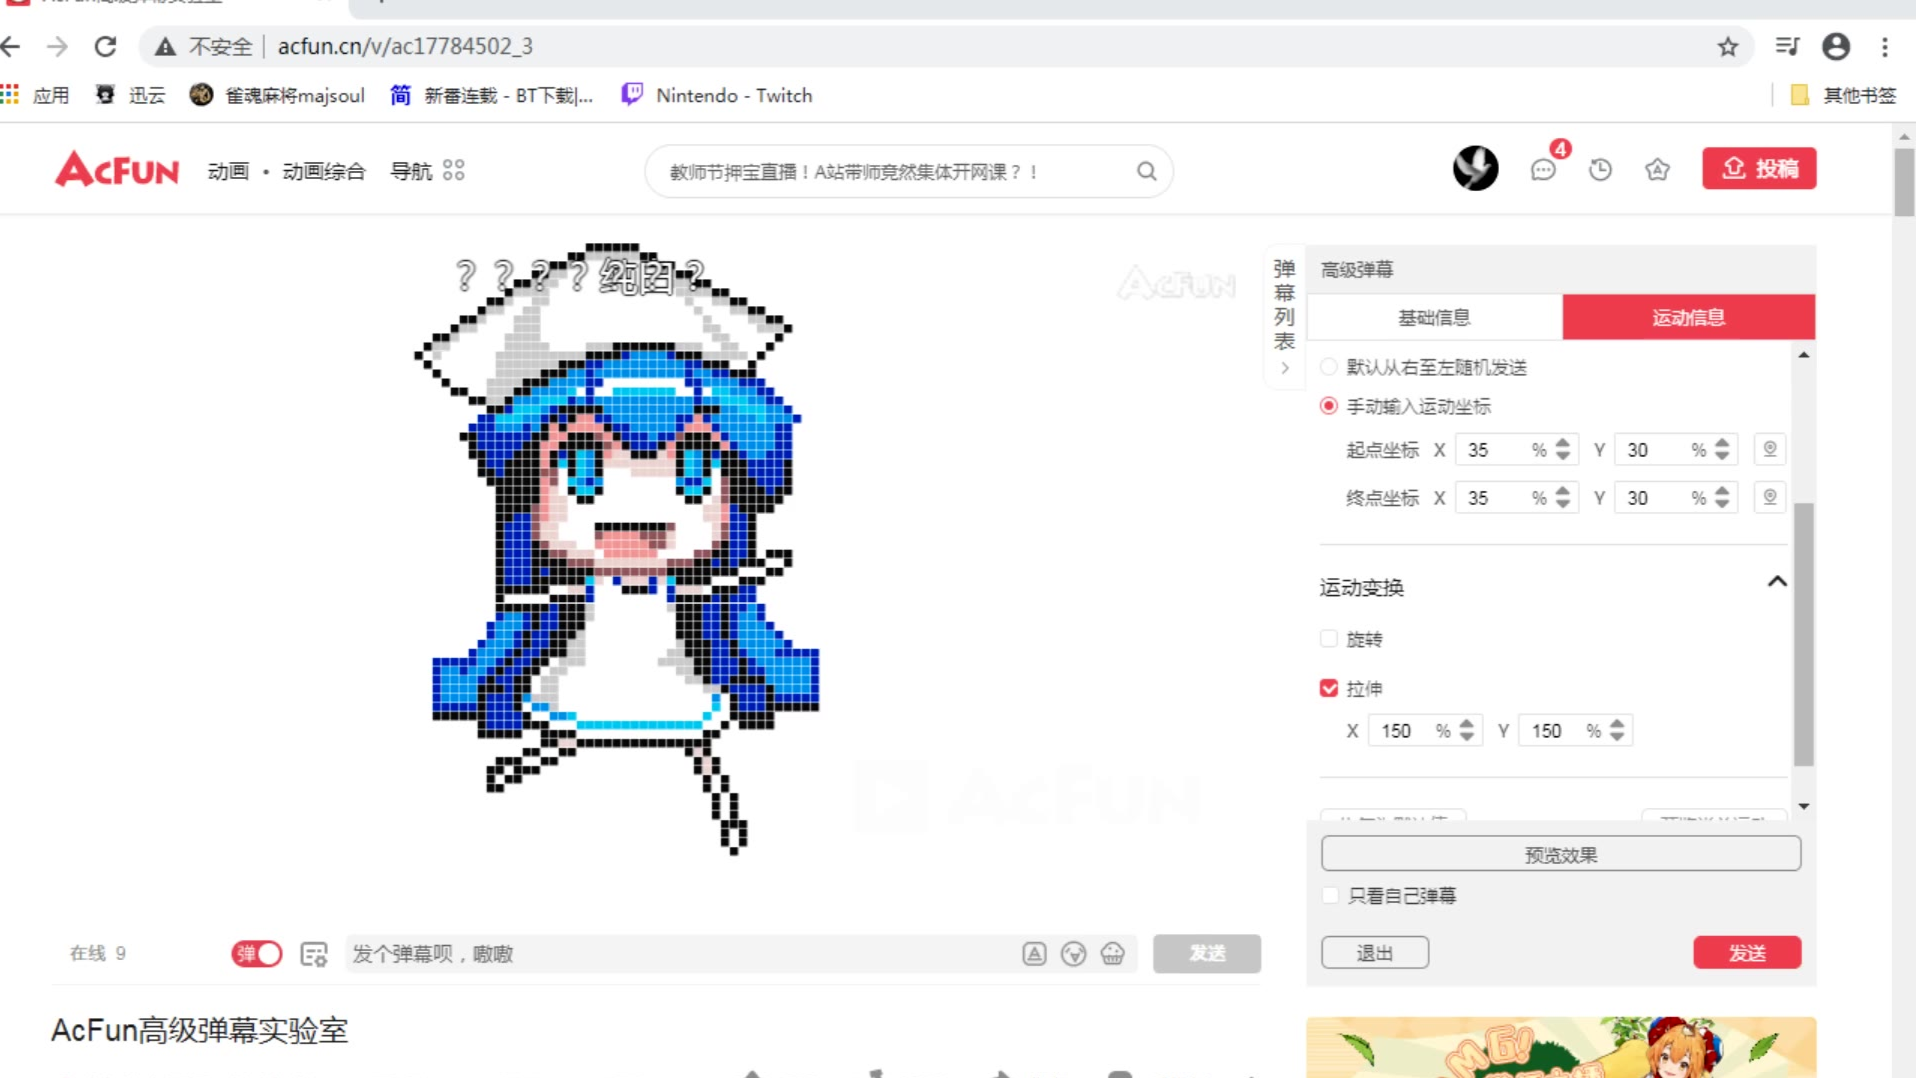Screen dimensions: 1916x1078
Task: Open watch history clock icon
Action: pyautogui.click(x=1600, y=170)
